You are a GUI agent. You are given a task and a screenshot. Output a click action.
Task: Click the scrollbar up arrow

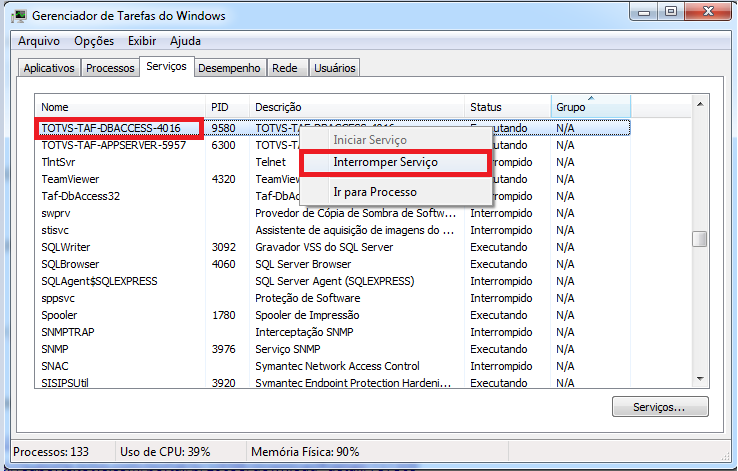(x=700, y=104)
